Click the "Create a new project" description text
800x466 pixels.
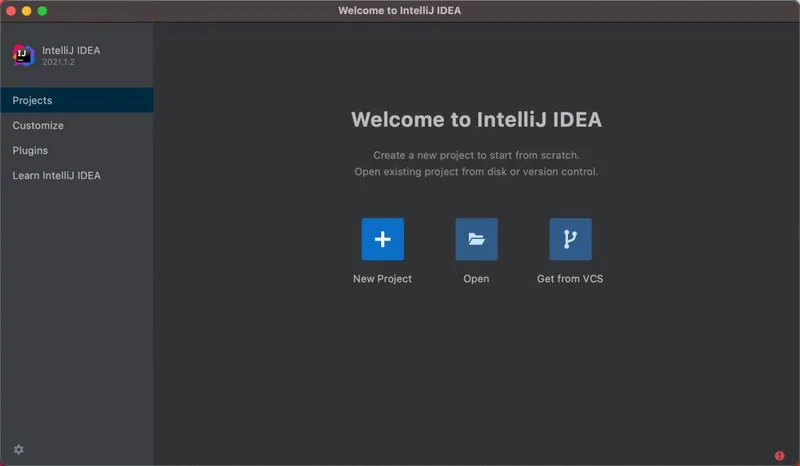point(476,155)
